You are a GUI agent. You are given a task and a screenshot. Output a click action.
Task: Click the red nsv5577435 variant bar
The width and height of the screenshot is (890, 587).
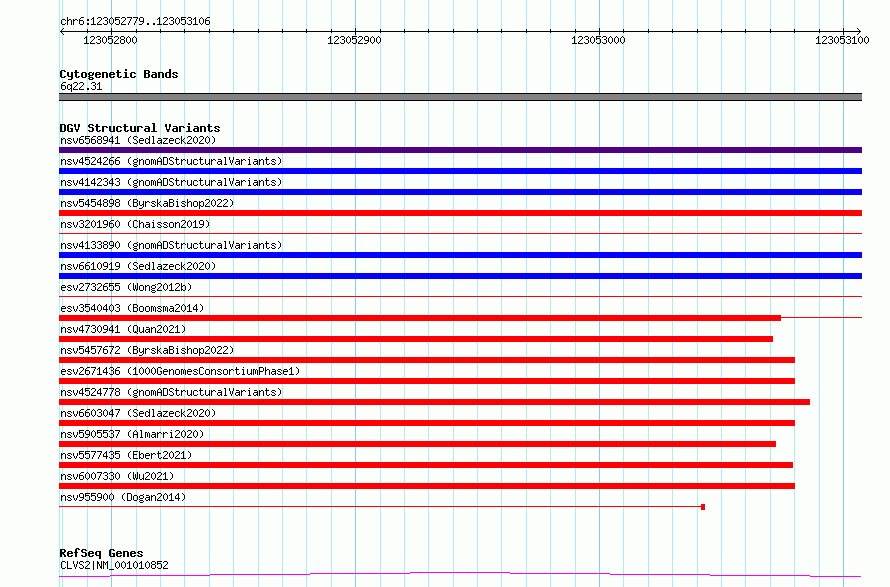click(x=426, y=465)
